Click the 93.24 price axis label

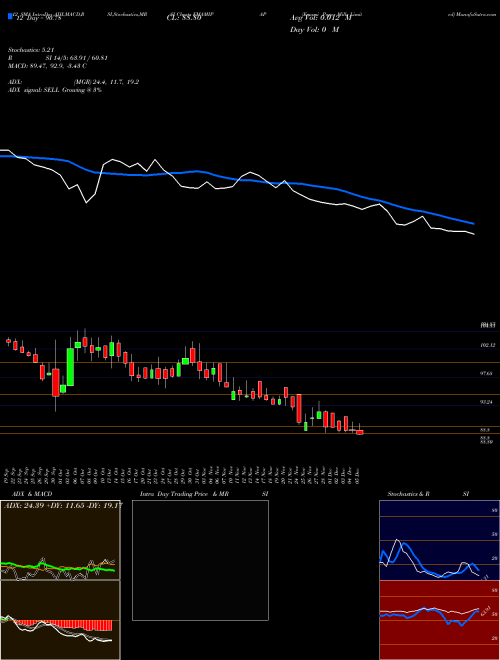click(x=487, y=402)
